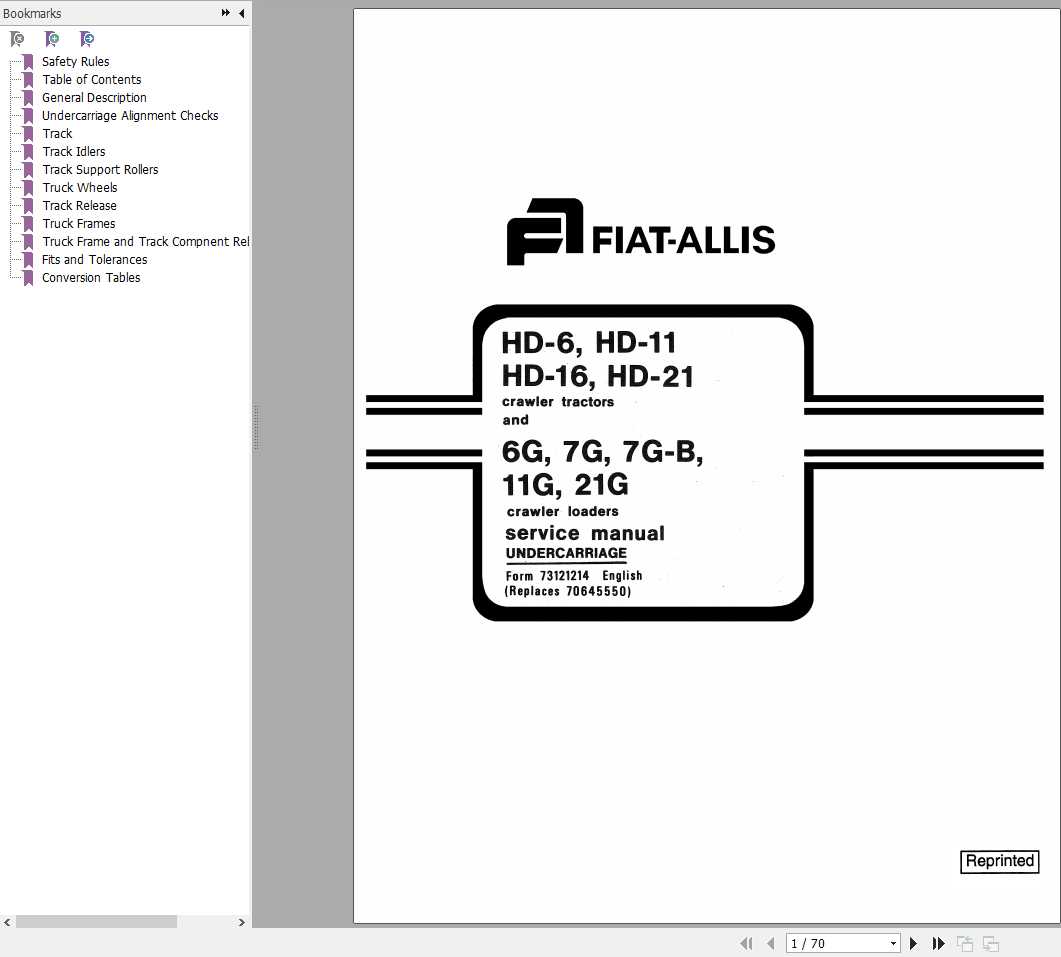The image size is (1061, 957).
Task: Collapse the Bookmarks panel with left triangle
Action: tap(242, 13)
